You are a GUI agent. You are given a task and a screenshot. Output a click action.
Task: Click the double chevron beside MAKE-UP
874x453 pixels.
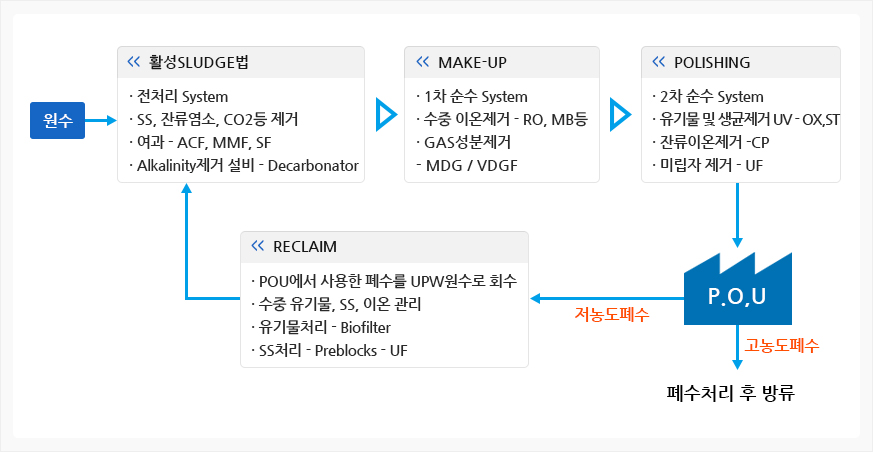tap(423, 62)
